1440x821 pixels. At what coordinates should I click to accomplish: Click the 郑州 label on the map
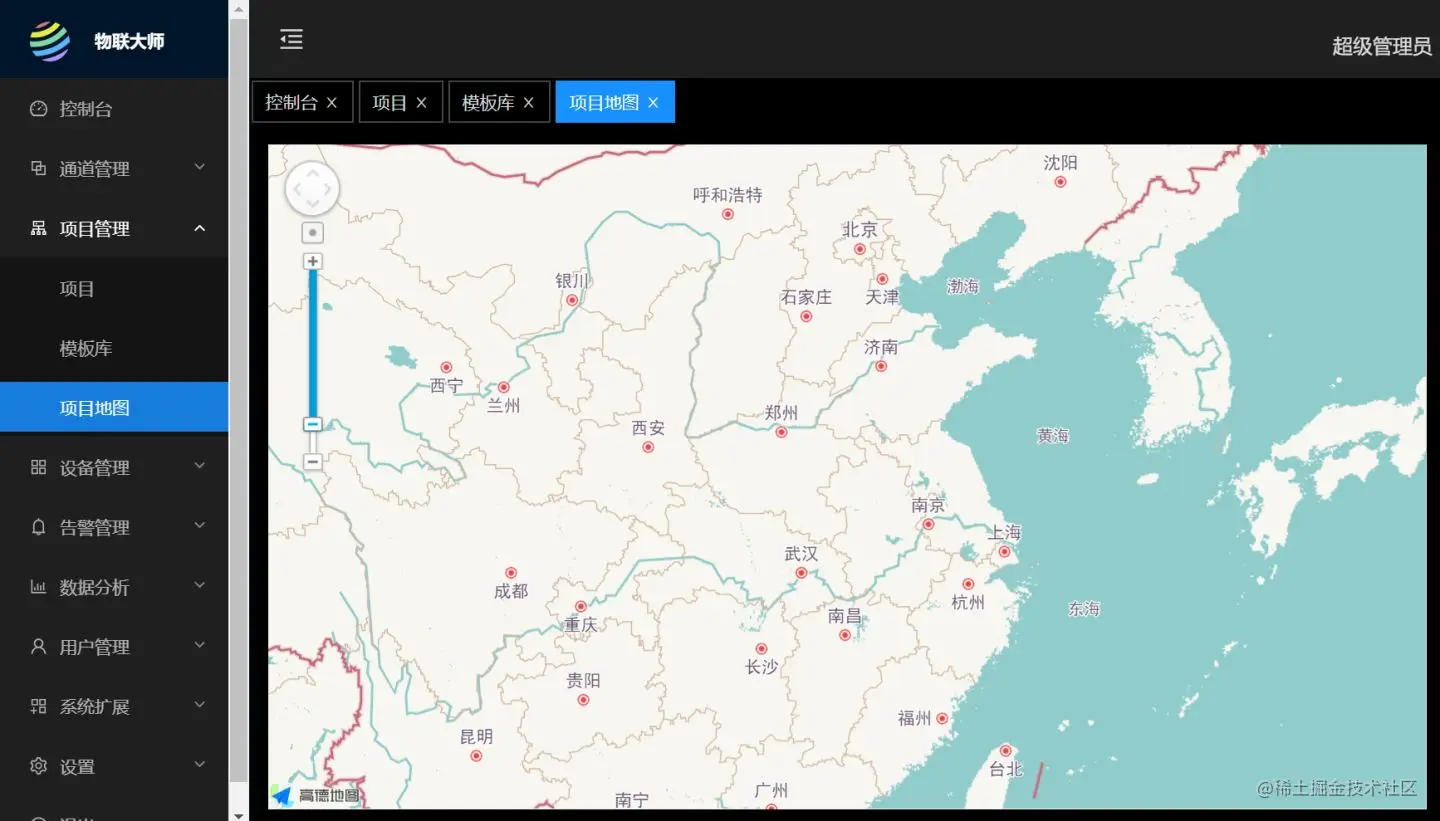point(781,413)
